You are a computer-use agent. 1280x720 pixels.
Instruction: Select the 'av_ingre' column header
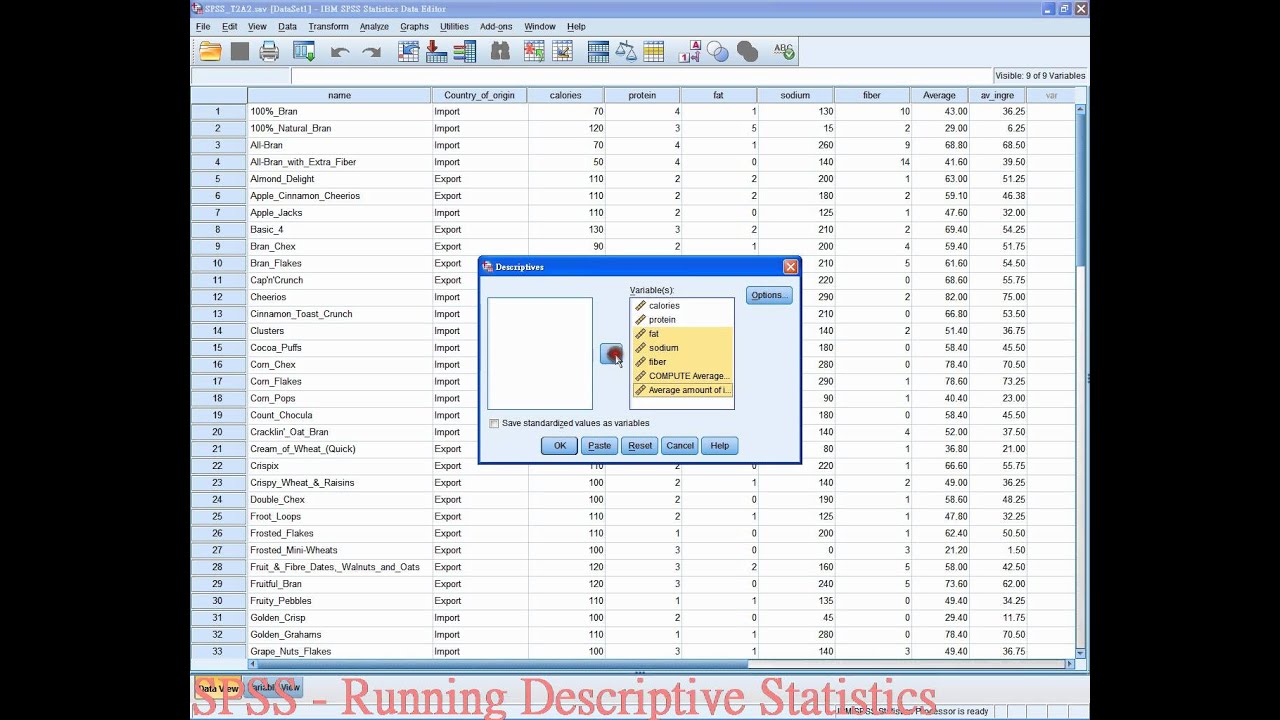(x=997, y=95)
